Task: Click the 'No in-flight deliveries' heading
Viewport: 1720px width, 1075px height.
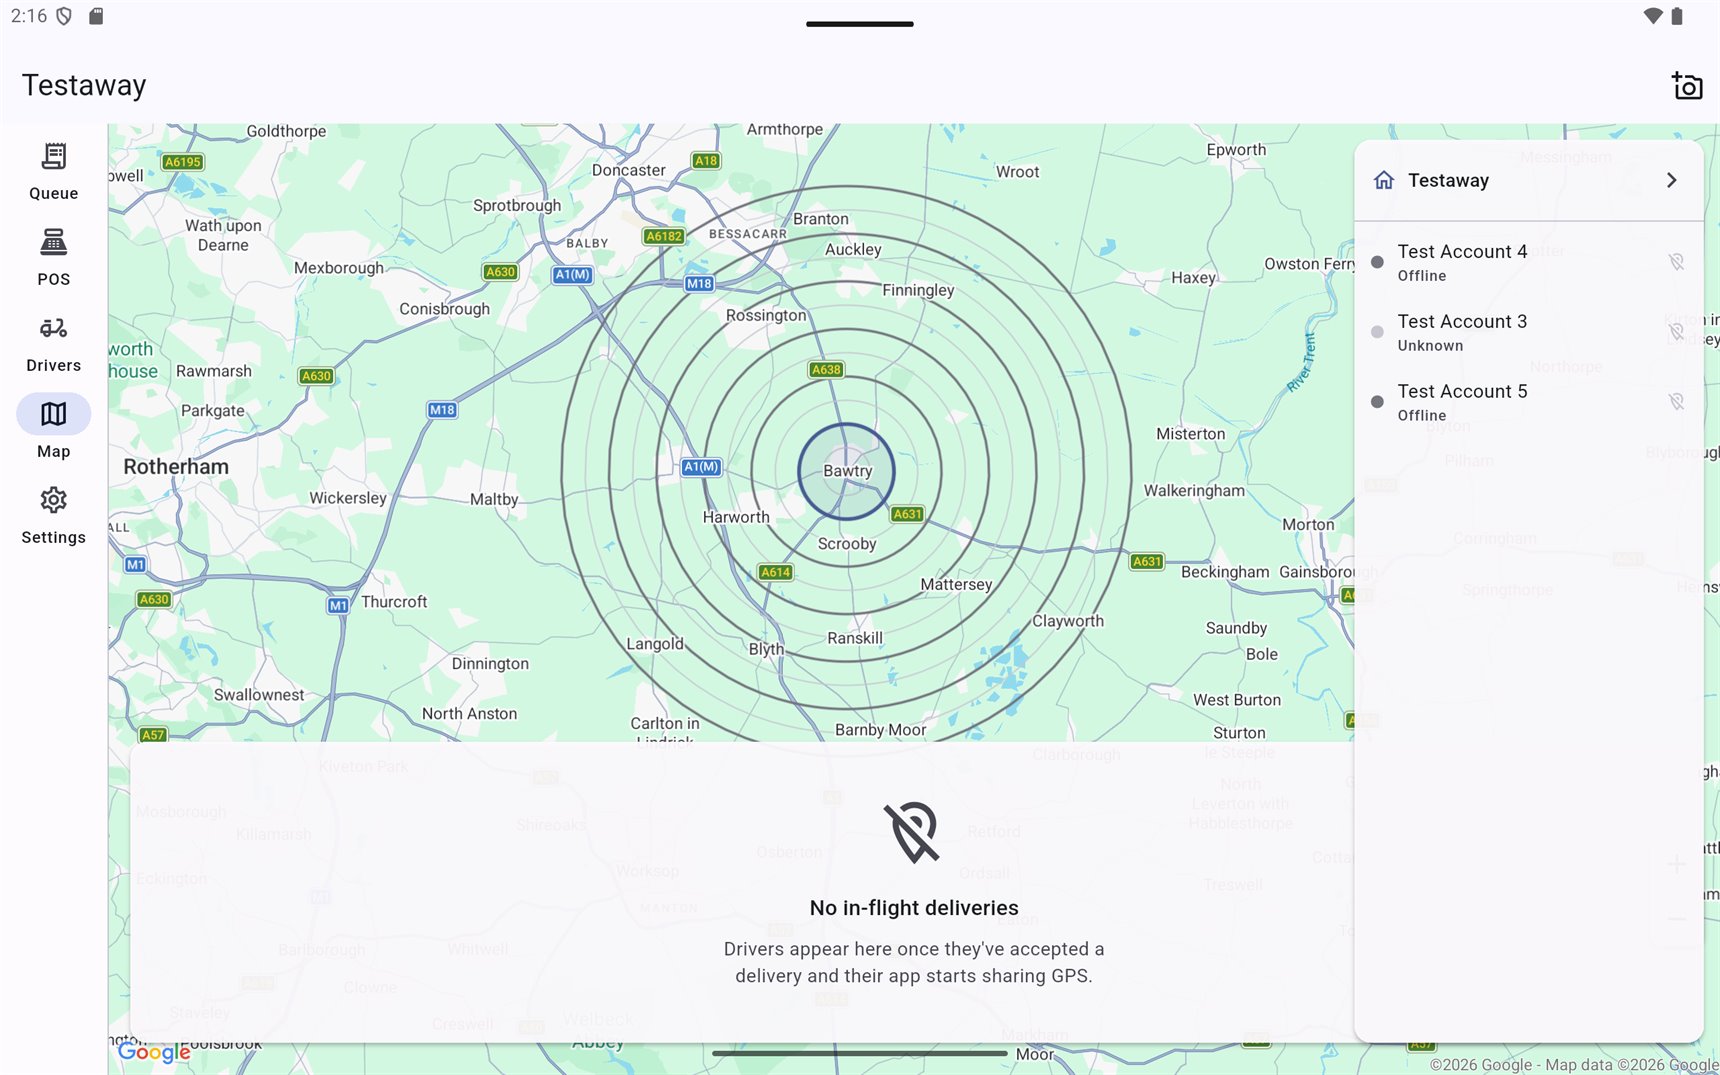Action: [x=914, y=908]
